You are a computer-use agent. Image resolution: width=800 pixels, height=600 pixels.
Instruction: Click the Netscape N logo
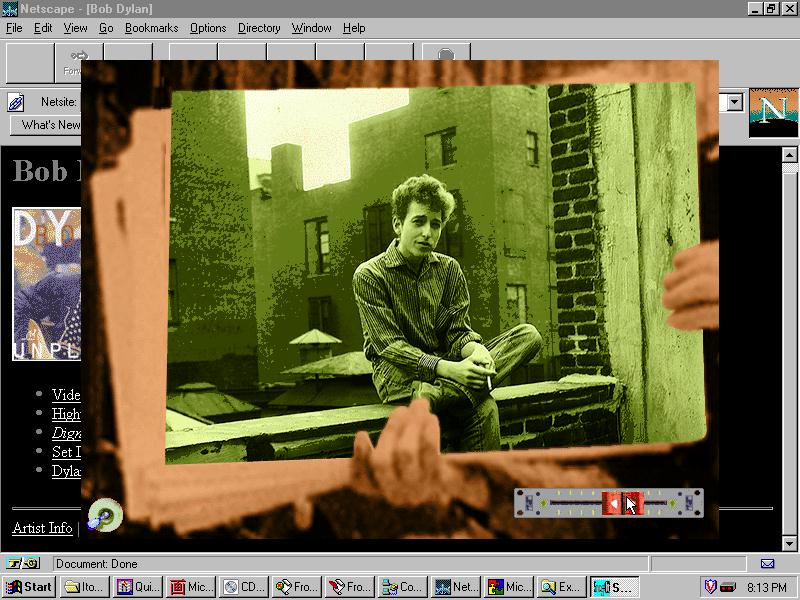(x=773, y=113)
